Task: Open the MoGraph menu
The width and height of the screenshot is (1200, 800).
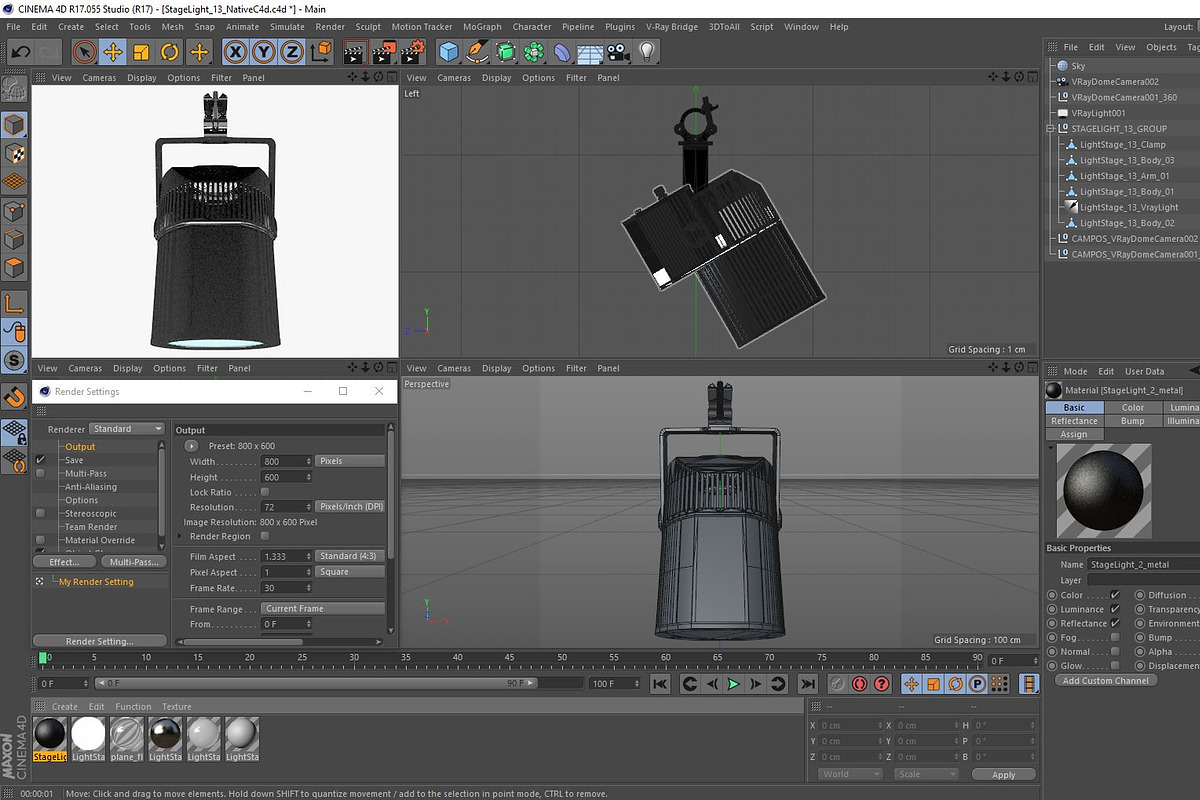Action: pyautogui.click(x=482, y=27)
